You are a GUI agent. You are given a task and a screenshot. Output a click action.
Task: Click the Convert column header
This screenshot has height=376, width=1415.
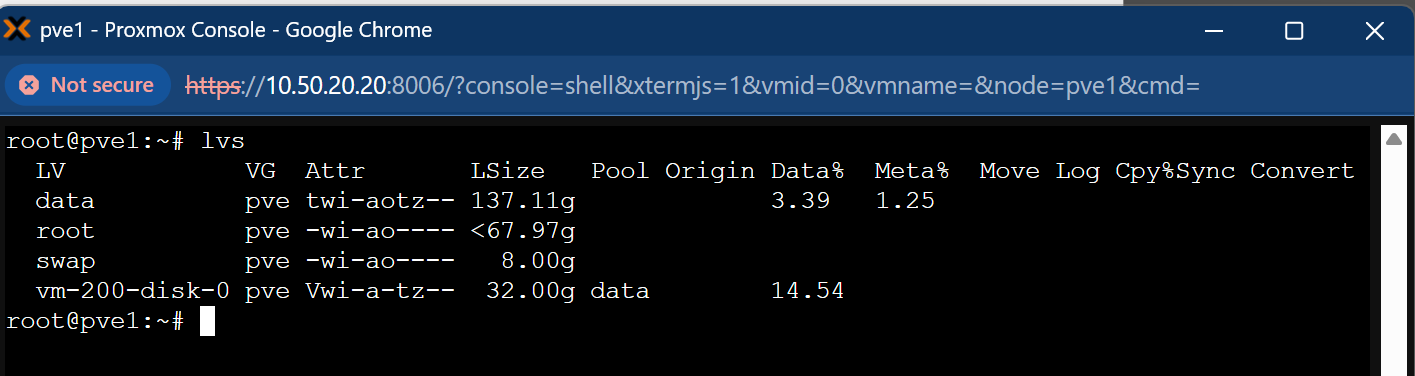(x=1302, y=171)
